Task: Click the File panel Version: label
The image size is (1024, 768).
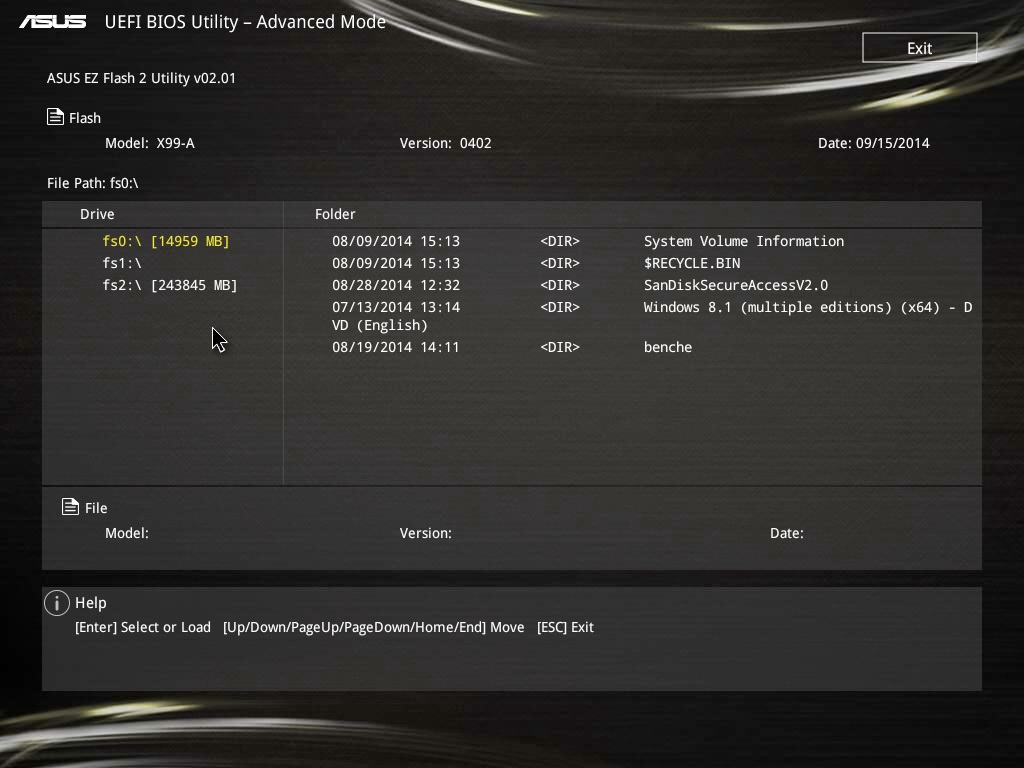Action: click(x=426, y=533)
